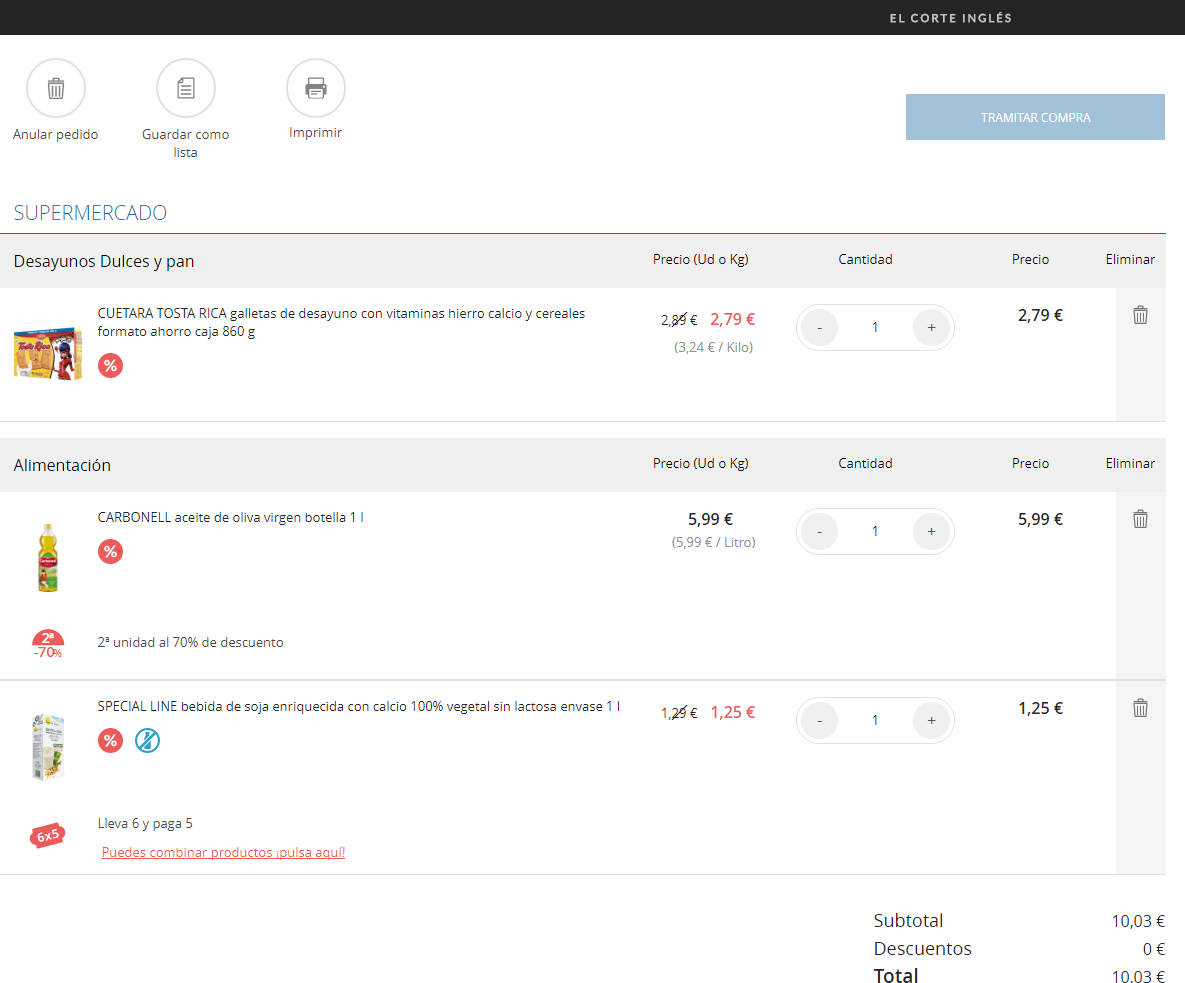Decrease quantity of Cuetara Tosta Rica
1185x983 pixels.
[820, 327]
